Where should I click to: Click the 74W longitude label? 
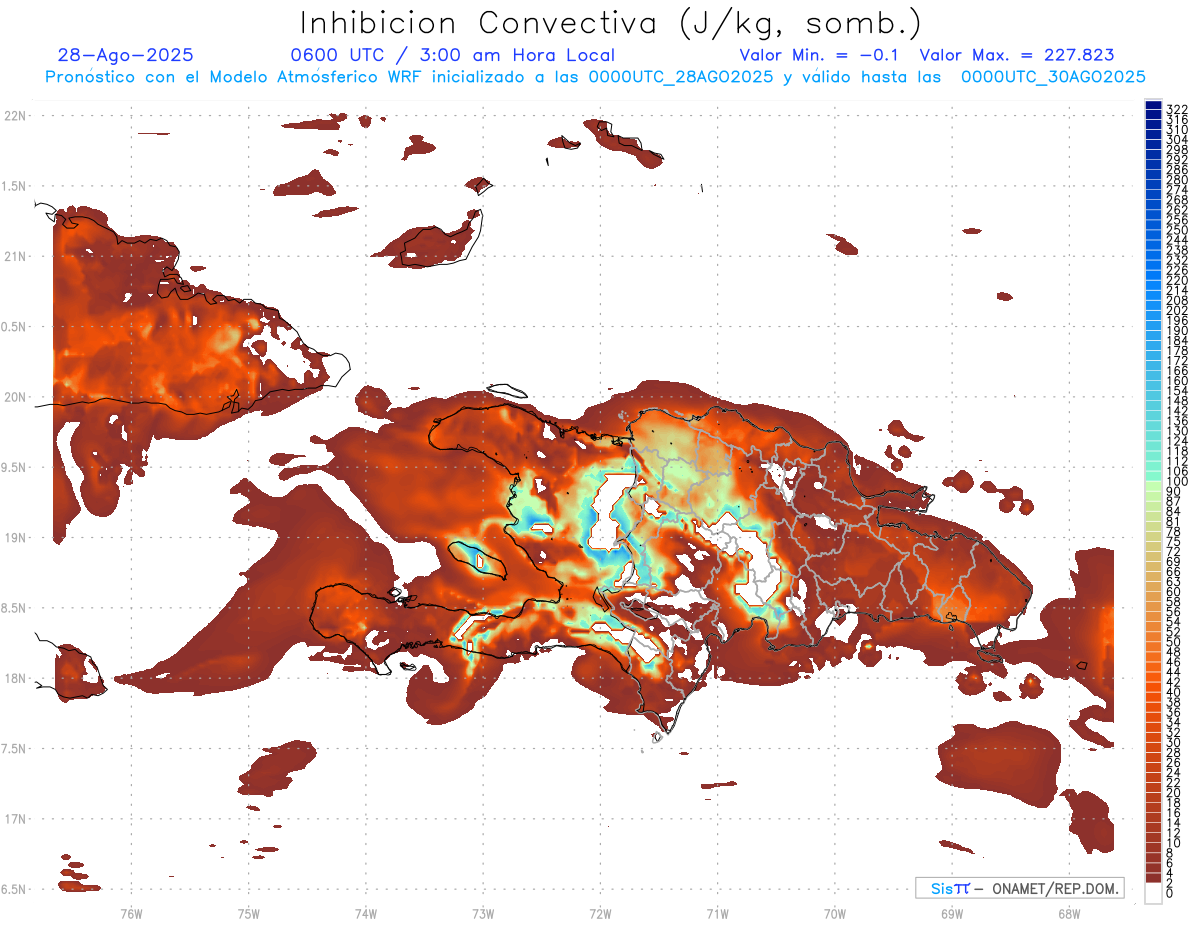366,913
